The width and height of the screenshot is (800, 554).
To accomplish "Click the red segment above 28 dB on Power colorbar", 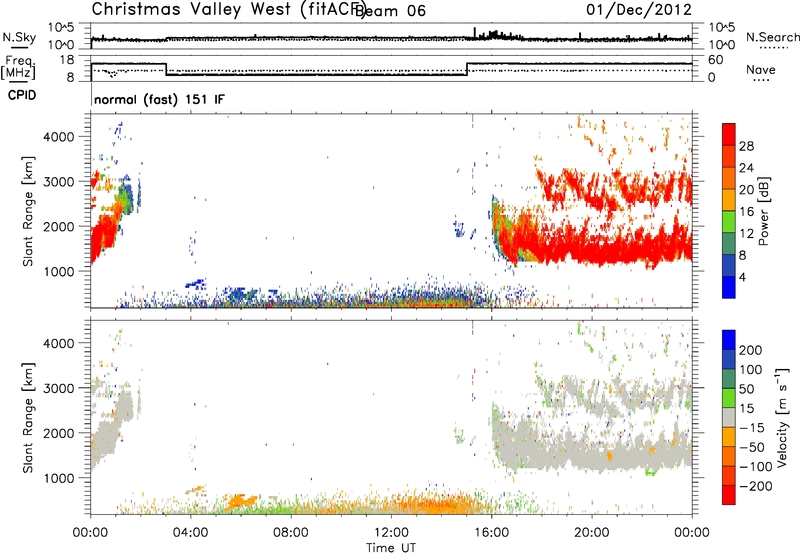I will coord(729,134).
